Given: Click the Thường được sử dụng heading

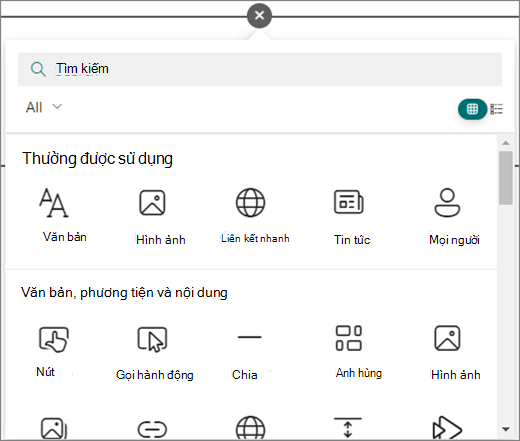Looking at the screenshot, I should click(x=97, y=159).
